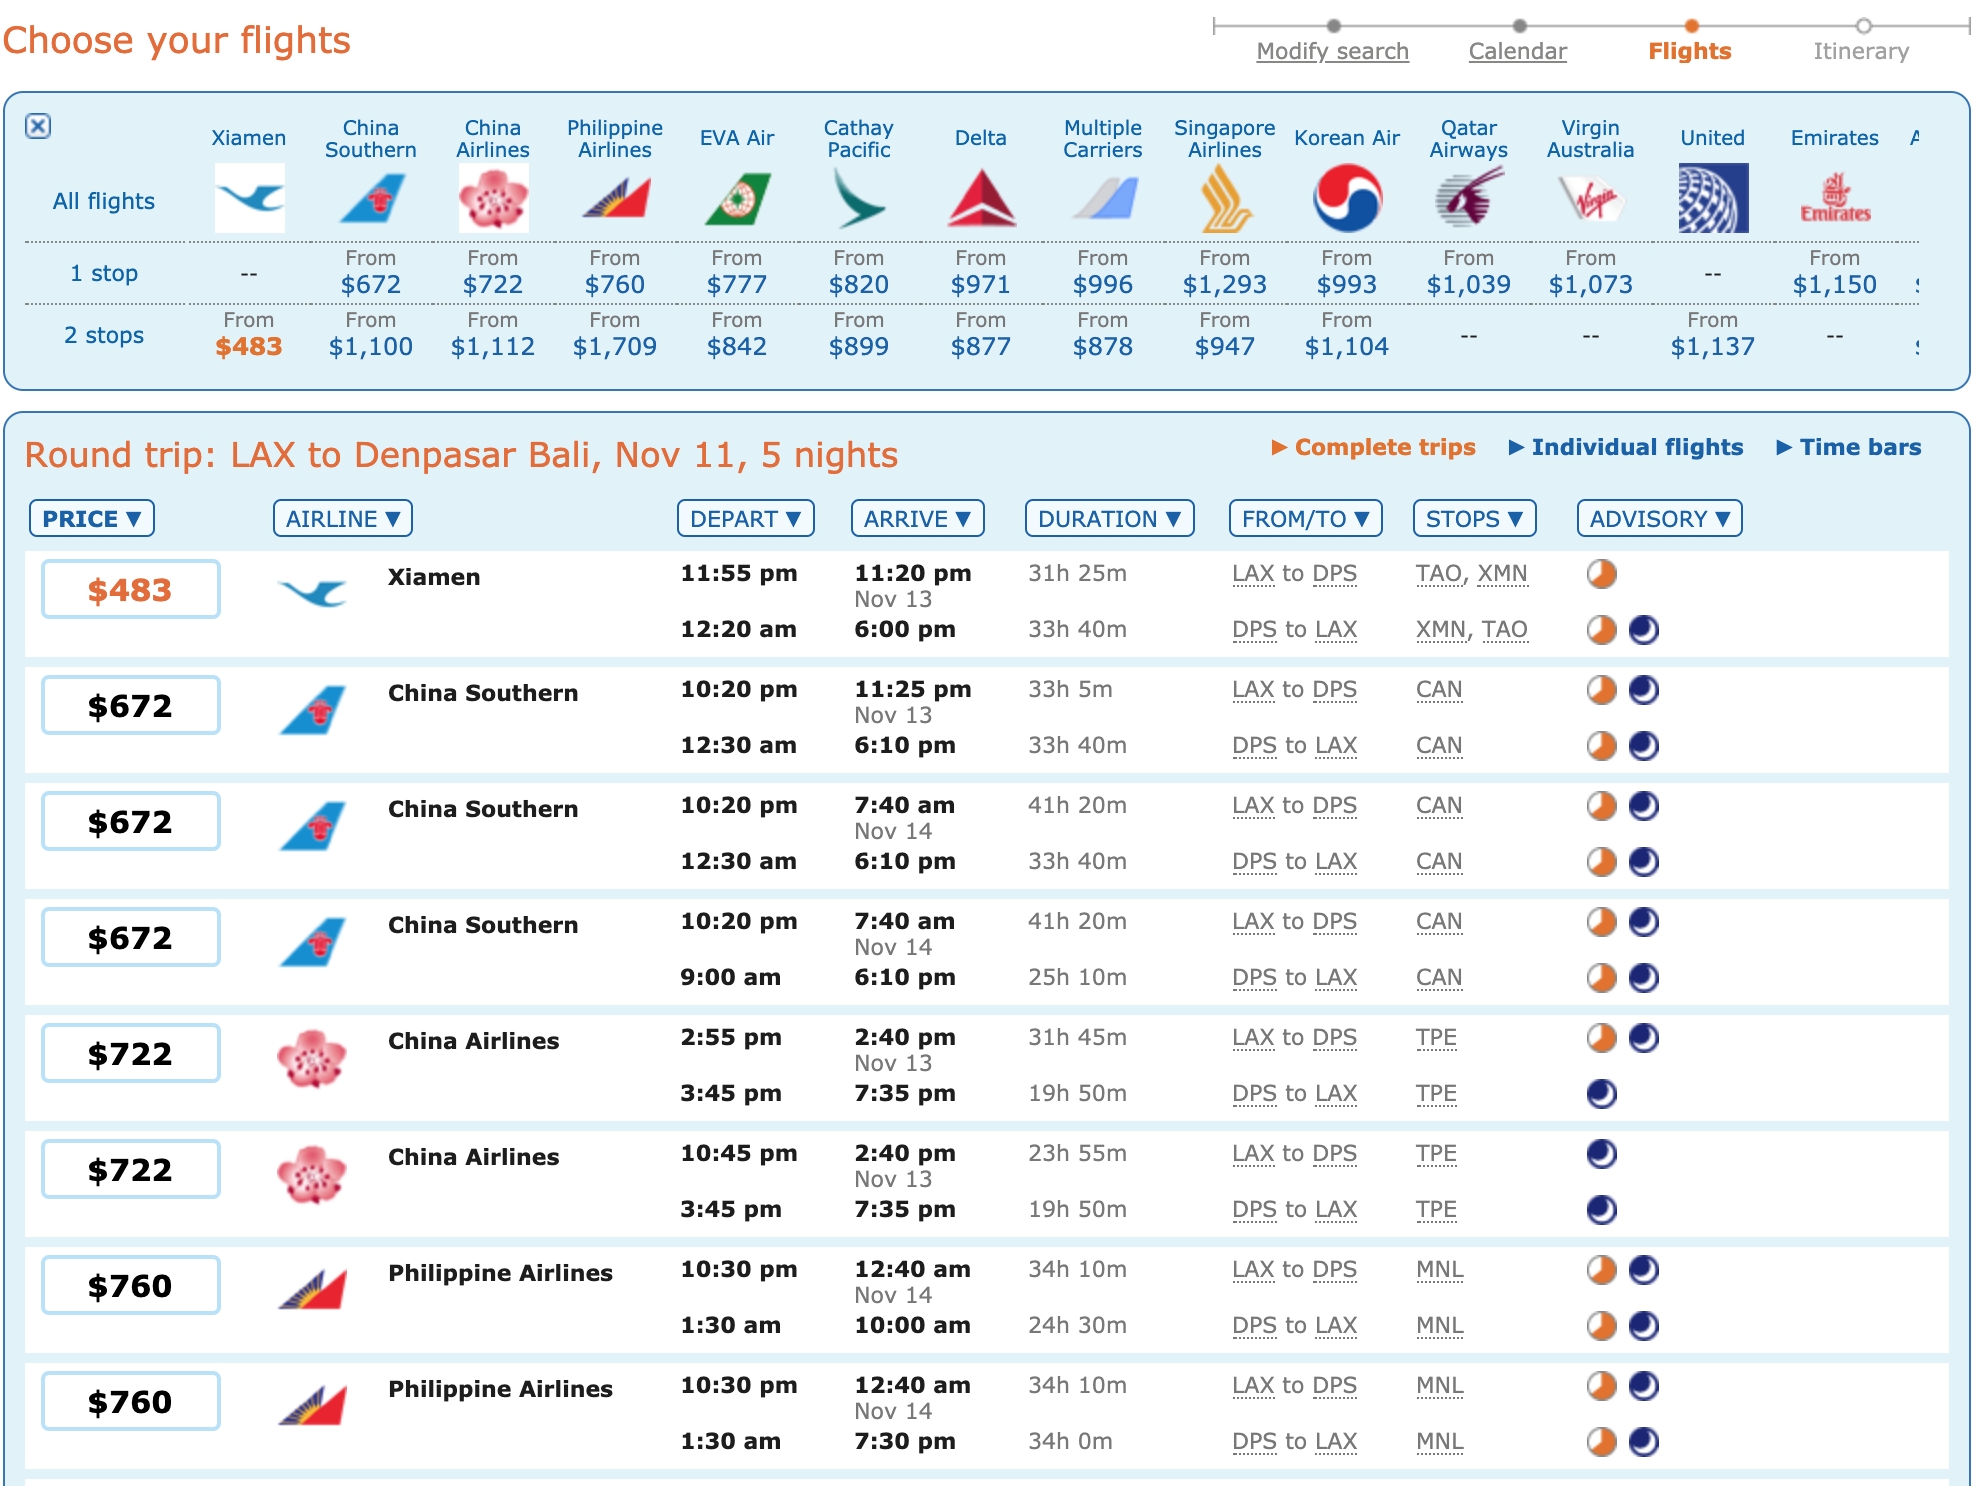Open the FROM/TO filter dropdown
Image resolution: width=1975 pixels, height=1486 pixels.
(x=1306, y=518)
